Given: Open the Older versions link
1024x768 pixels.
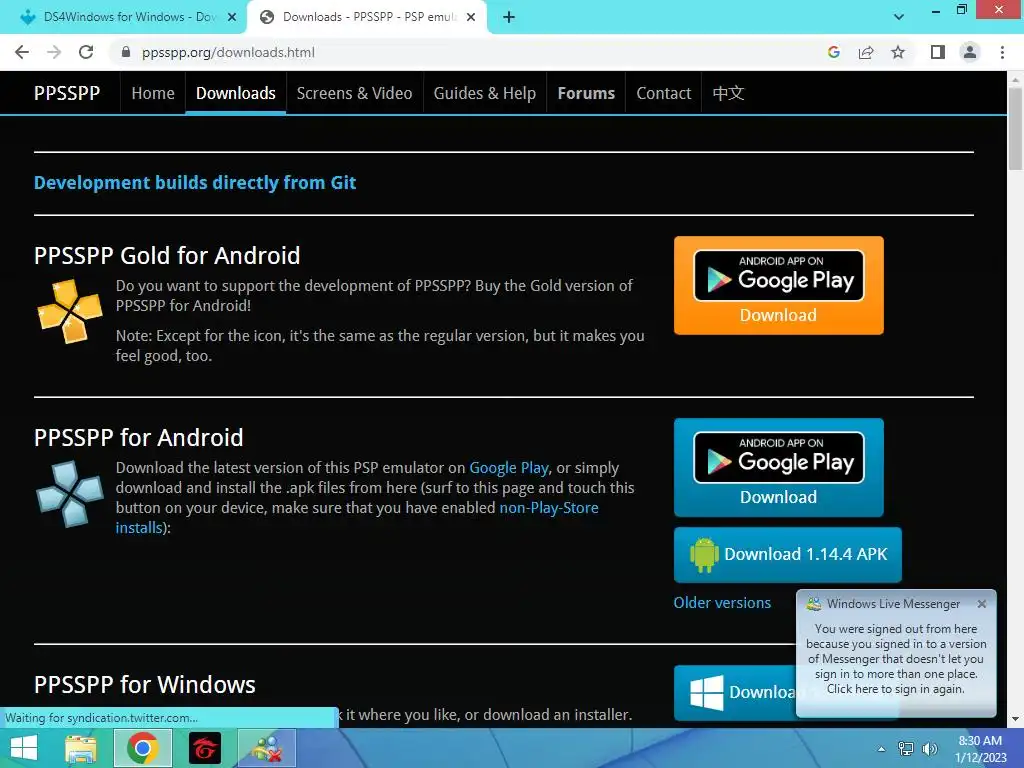Looking at the screenshot, I should coord(722,603).
